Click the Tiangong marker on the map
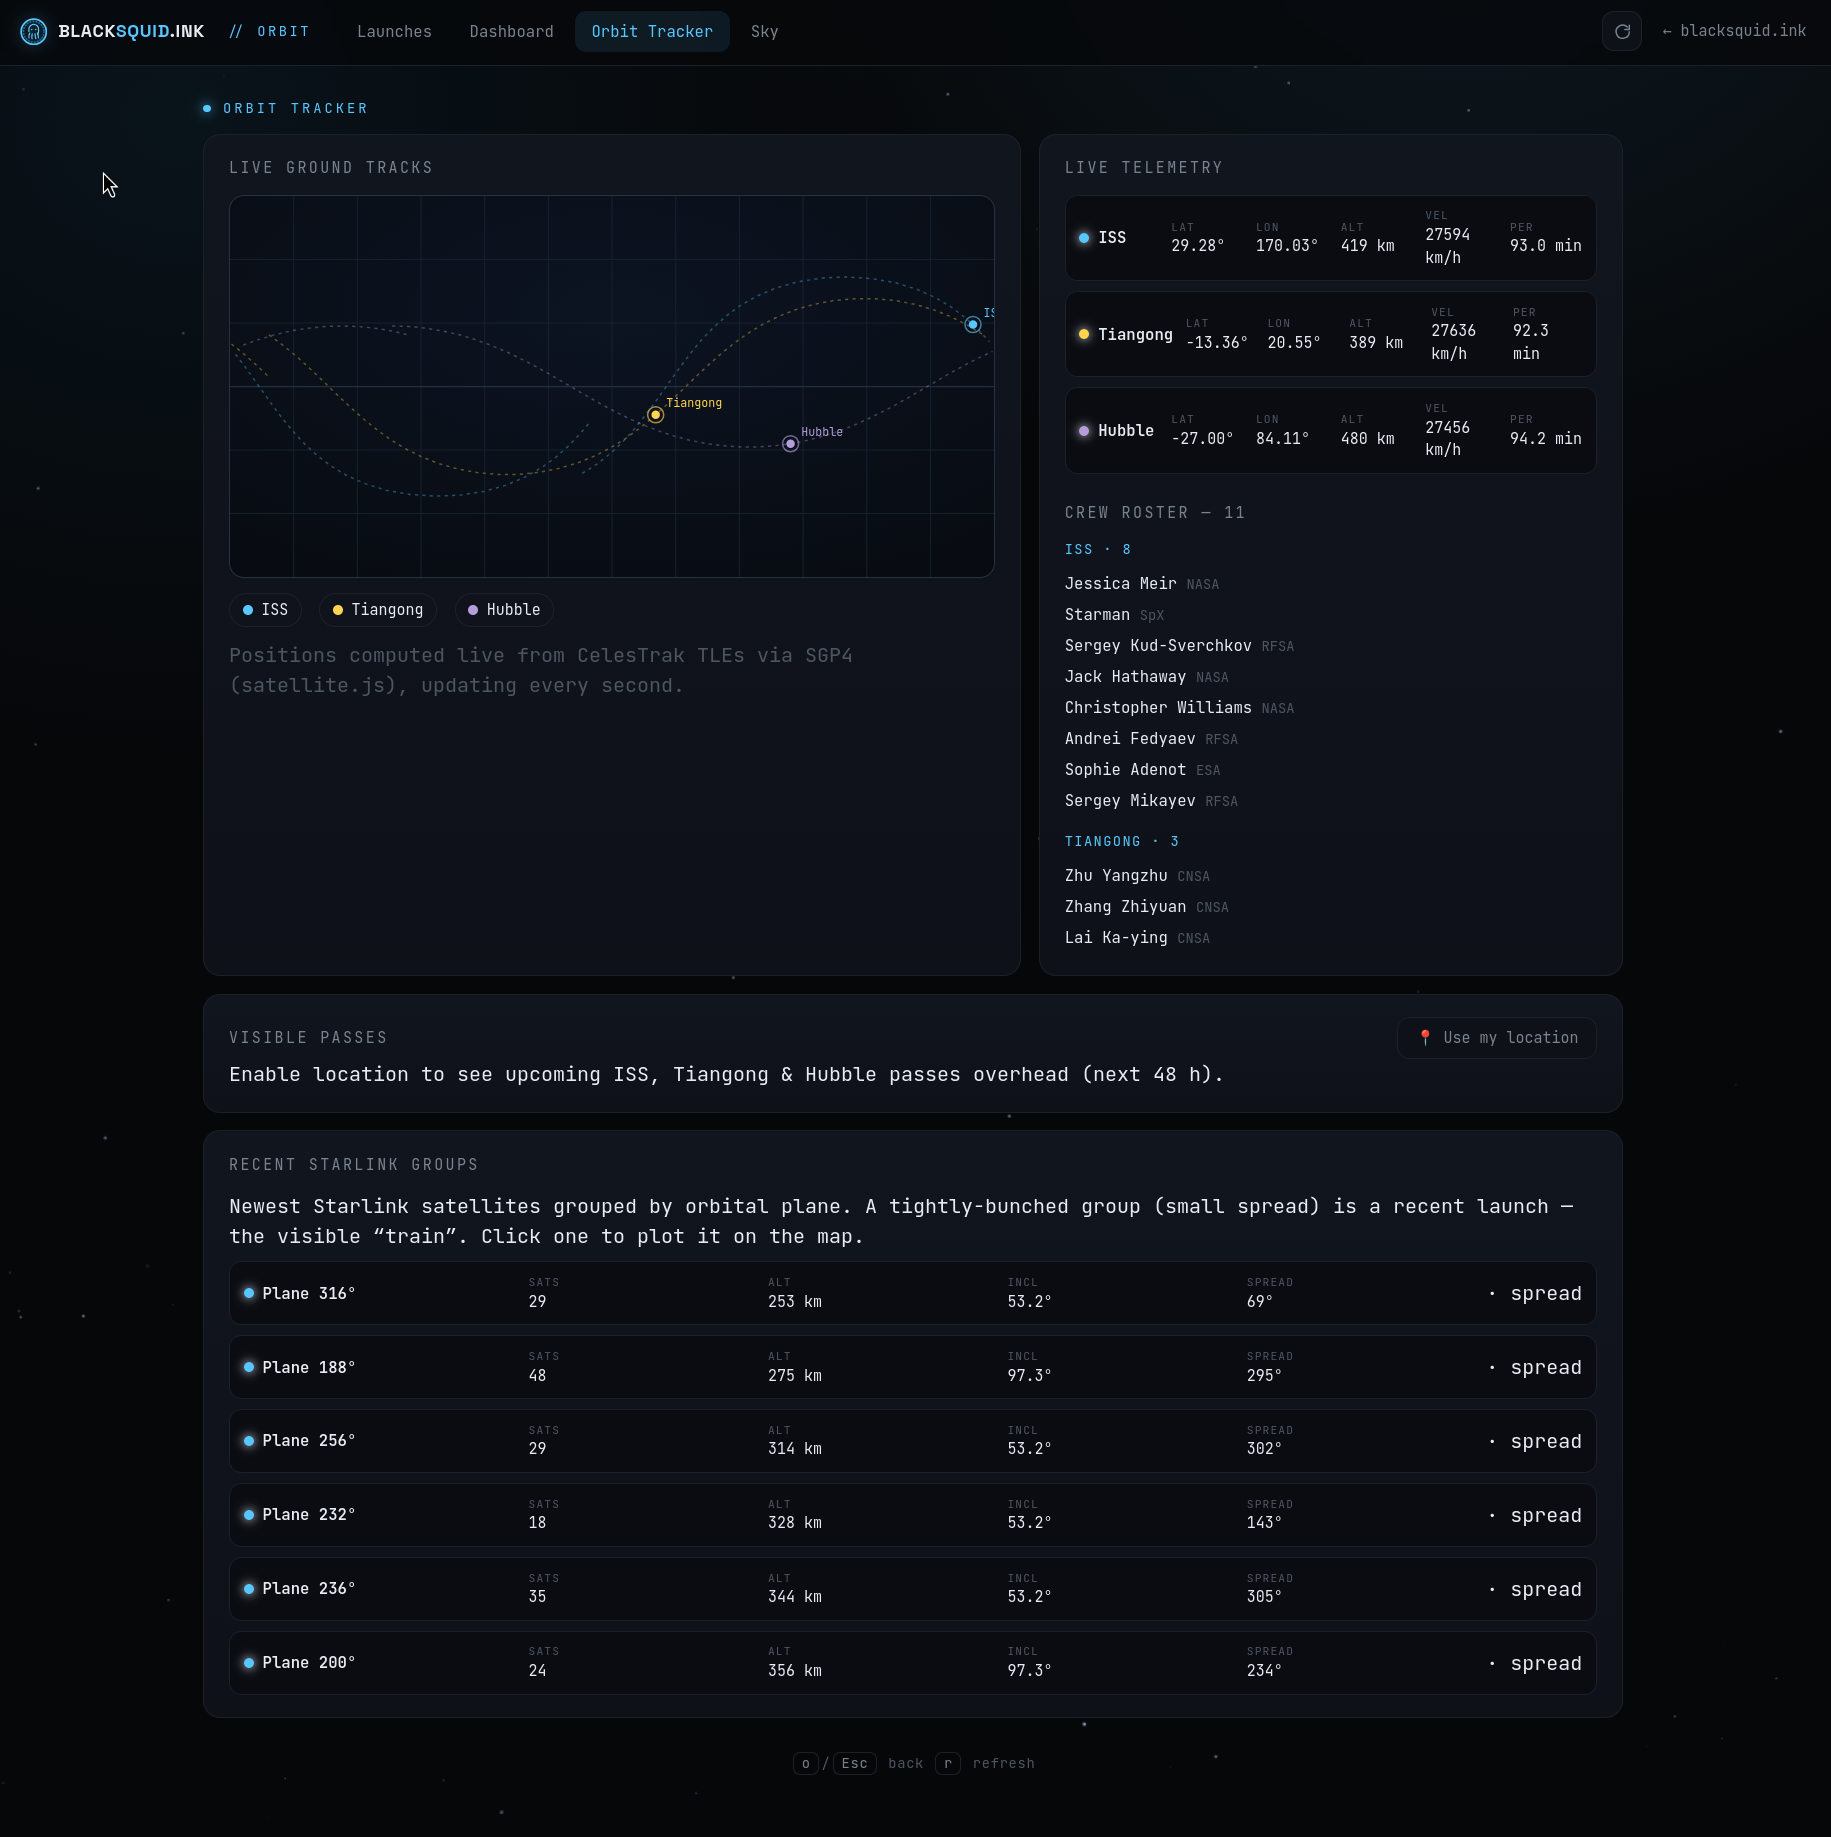1831x1837 pixels. [656, 415]
